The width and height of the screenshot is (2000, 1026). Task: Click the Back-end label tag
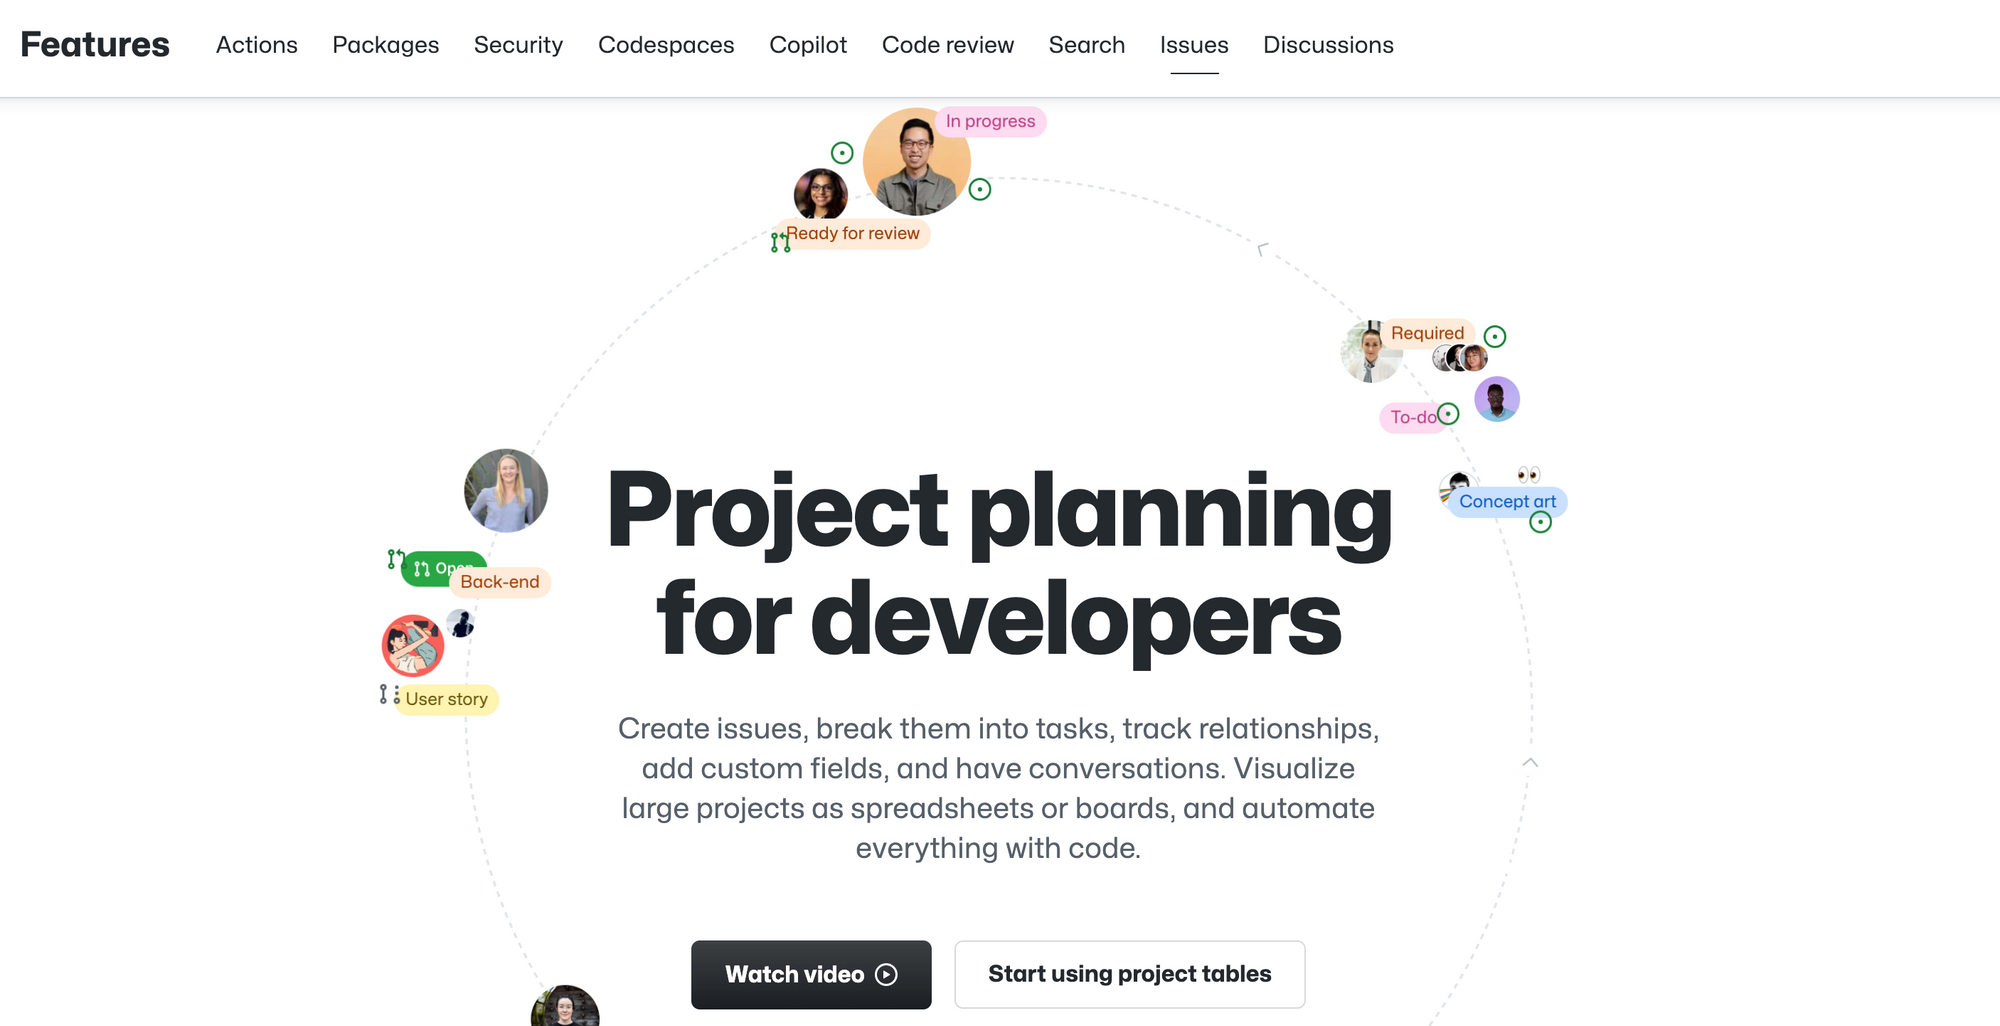[500, 582]
